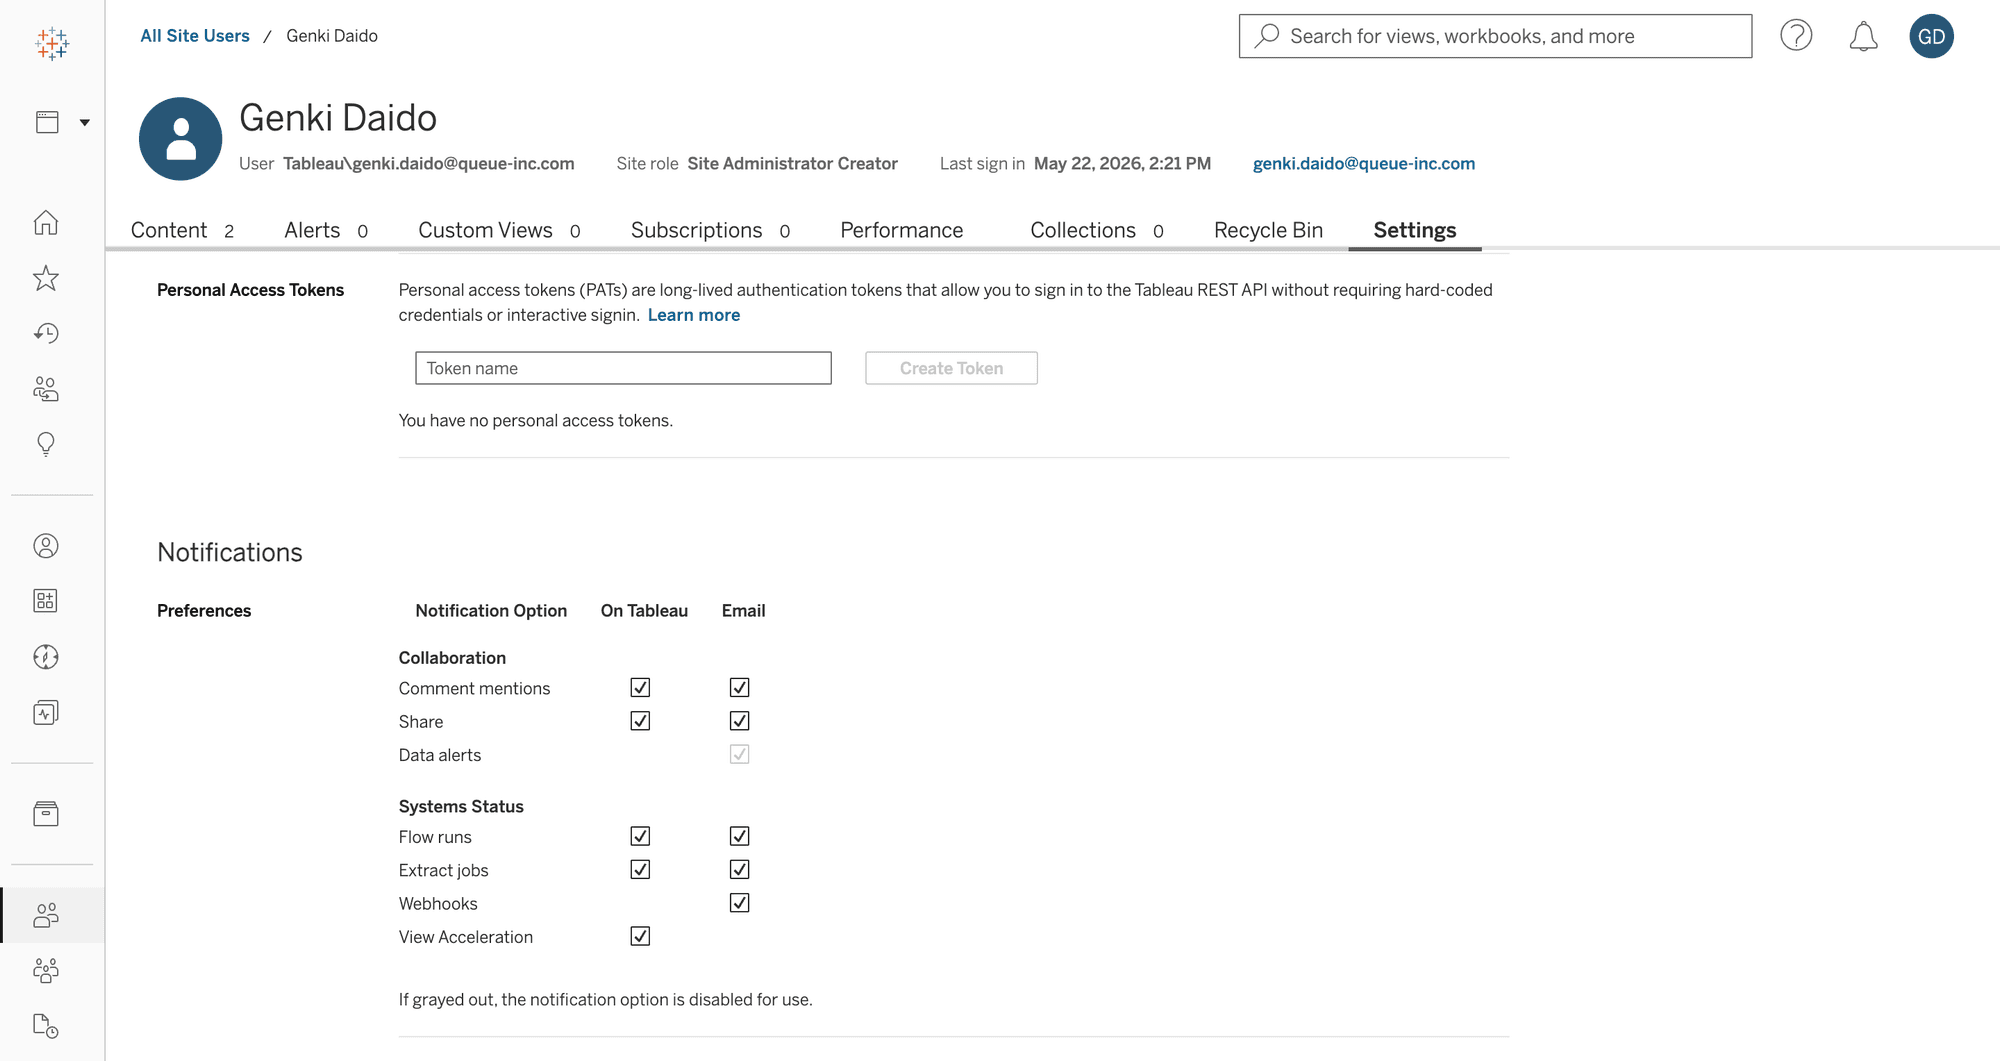Open the Users icon in sidebar
The height and width of the screenshot is (1061, 2000).
tap(46, 915)
